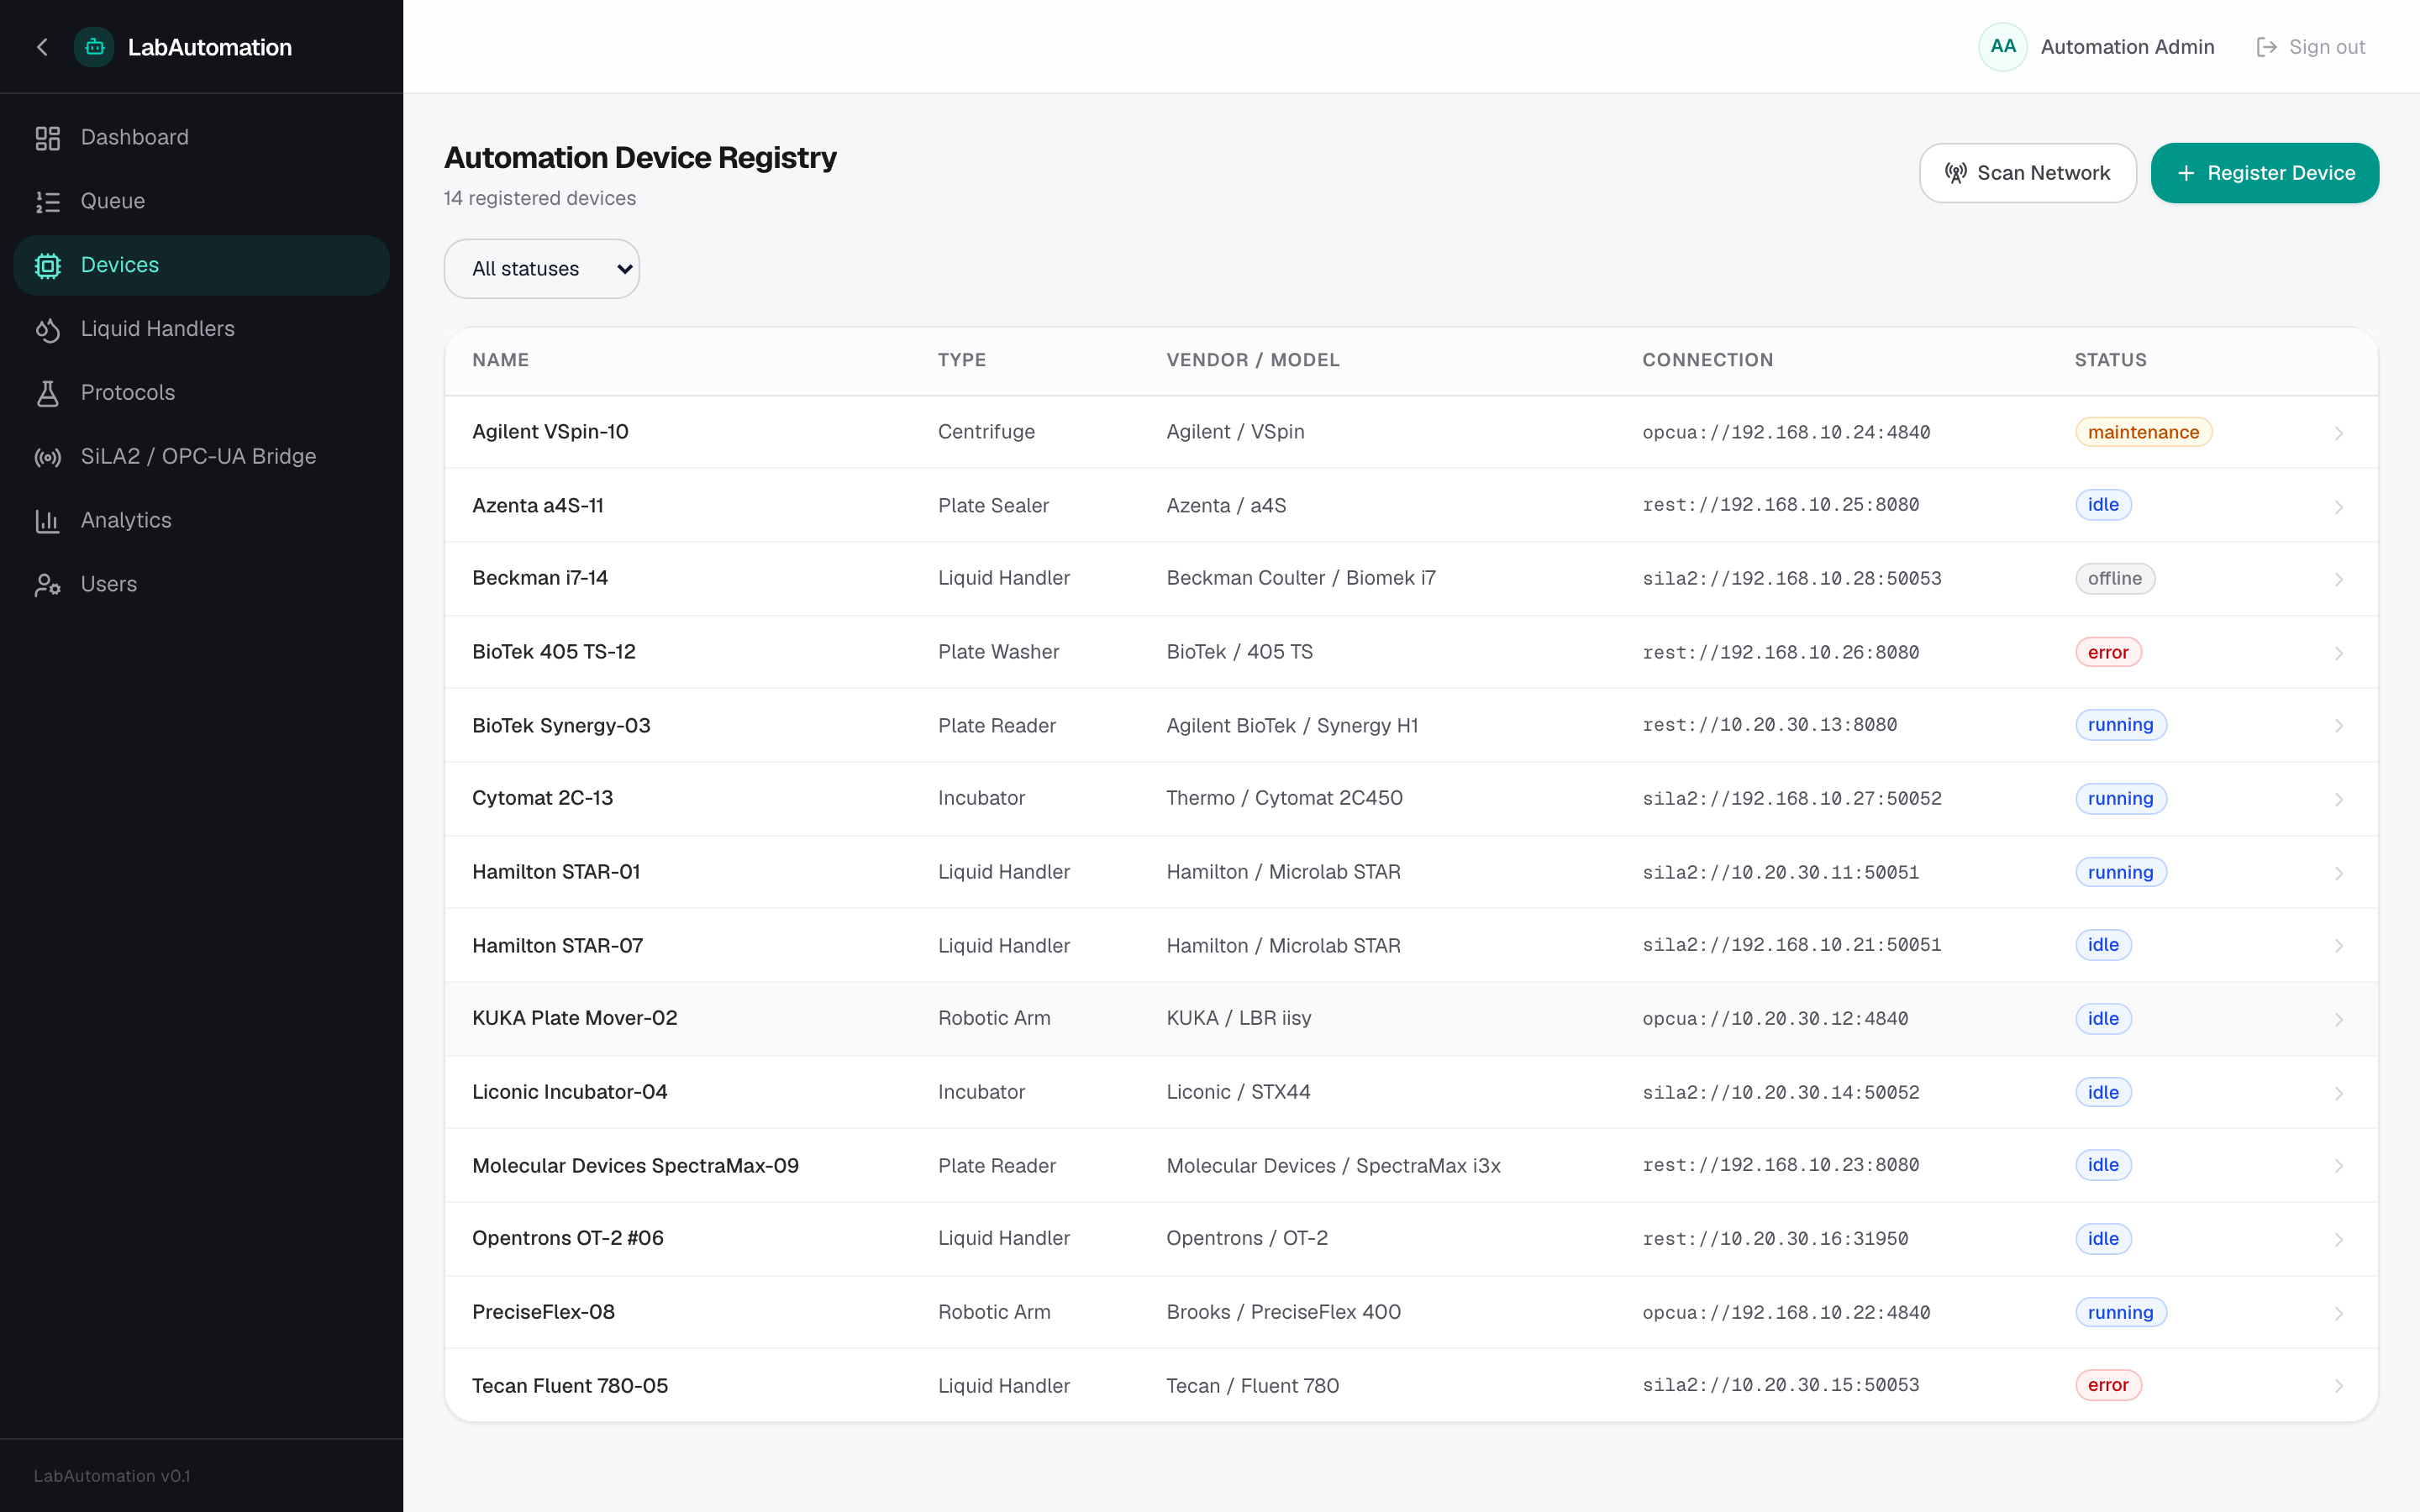Click the antenna icon in Scan Network
The image size is (2420, 1512).
point(1955,173)
